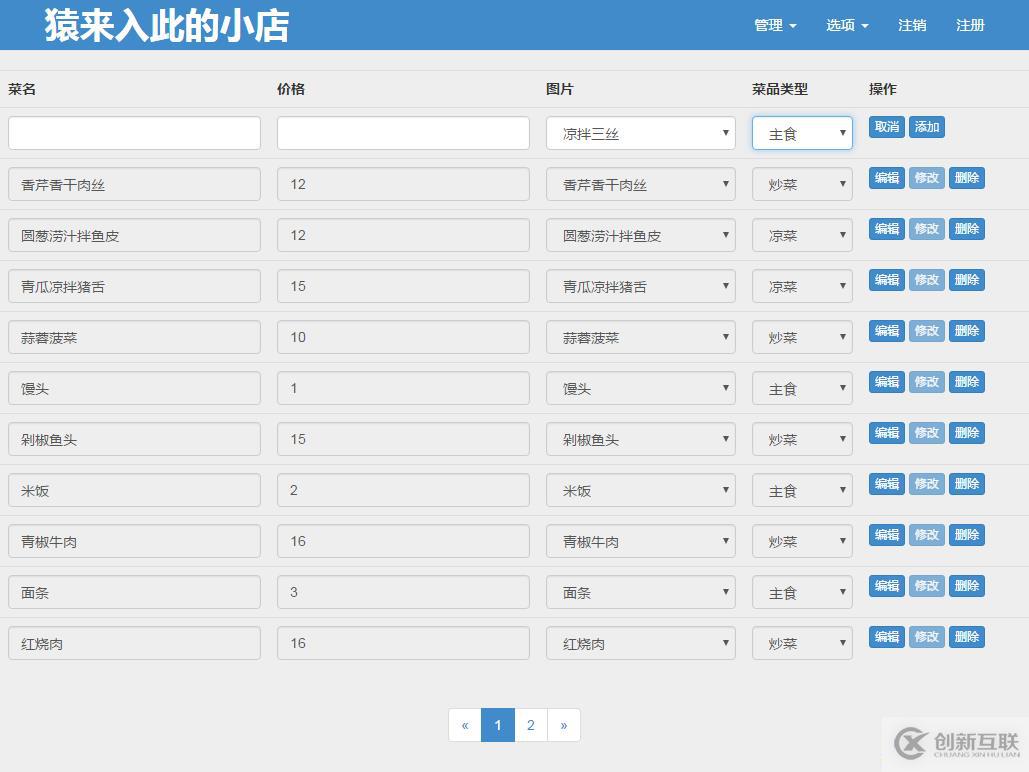Click 删除 for 米饭 row

coord(967,484)
